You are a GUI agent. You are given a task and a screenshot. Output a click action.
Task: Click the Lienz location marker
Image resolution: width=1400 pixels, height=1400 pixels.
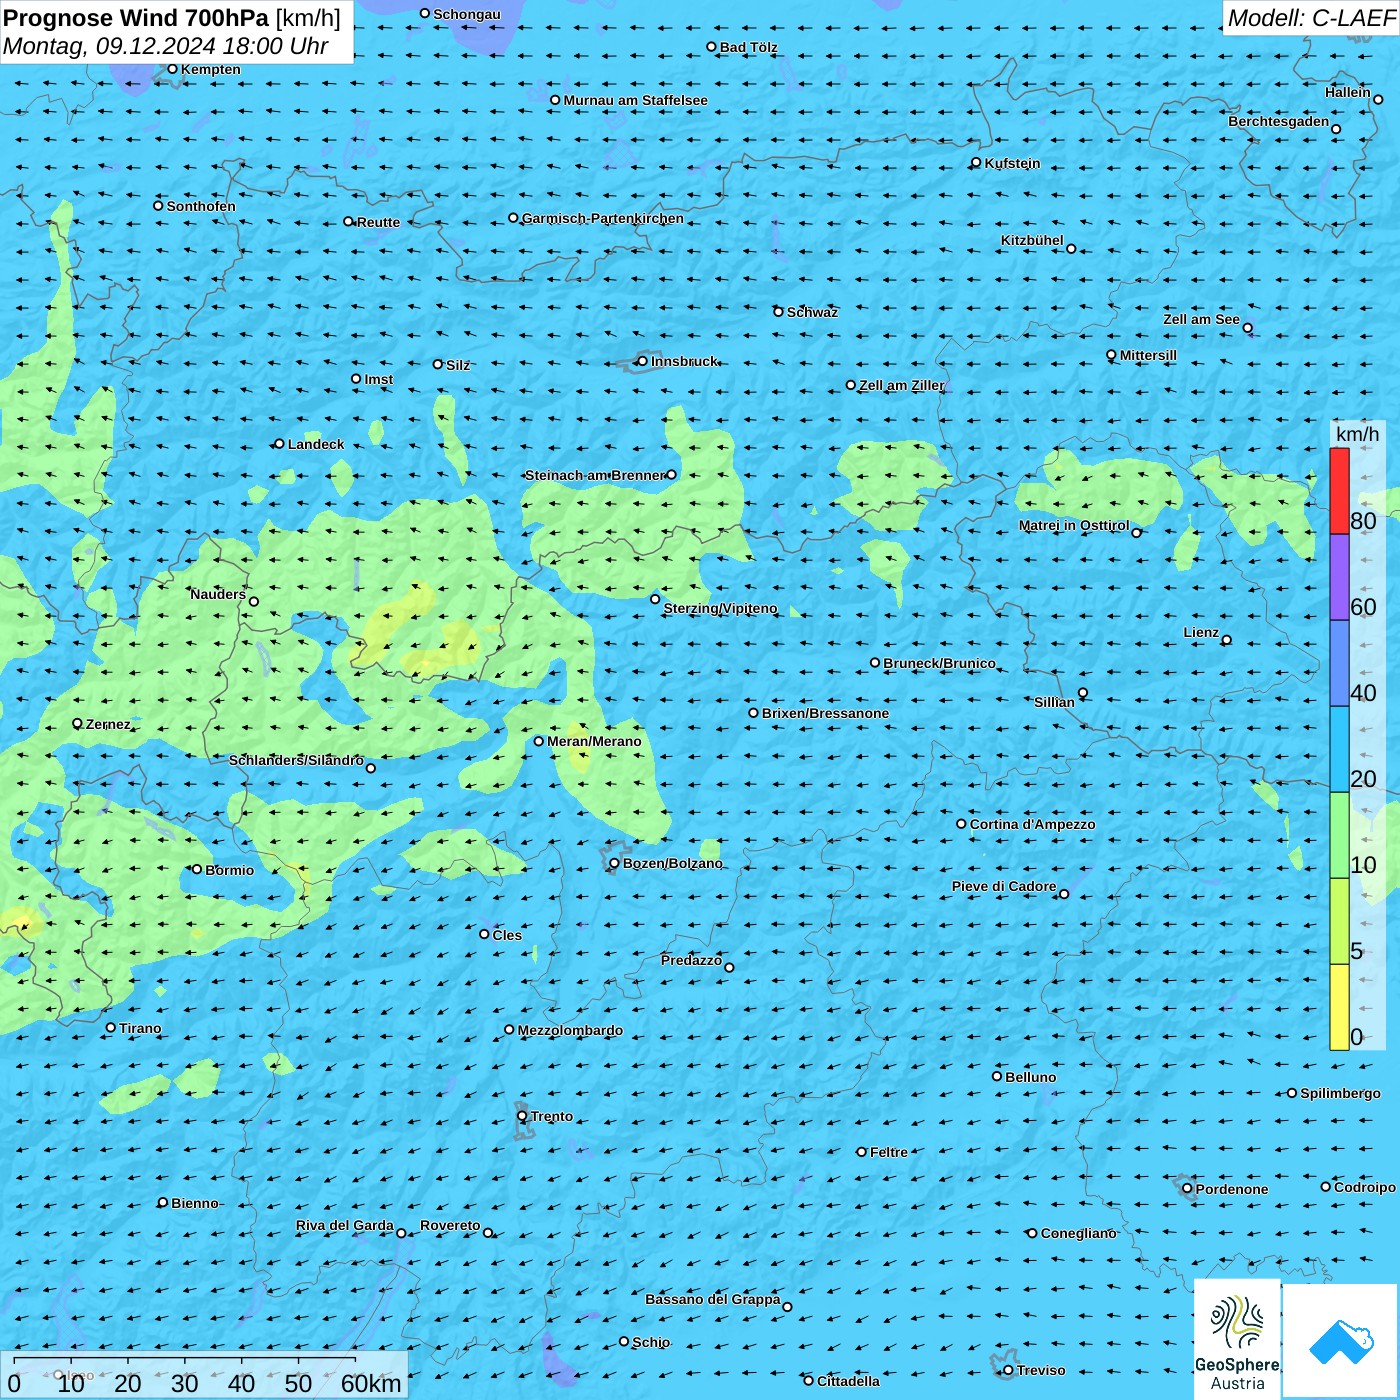click(1227, 640)
